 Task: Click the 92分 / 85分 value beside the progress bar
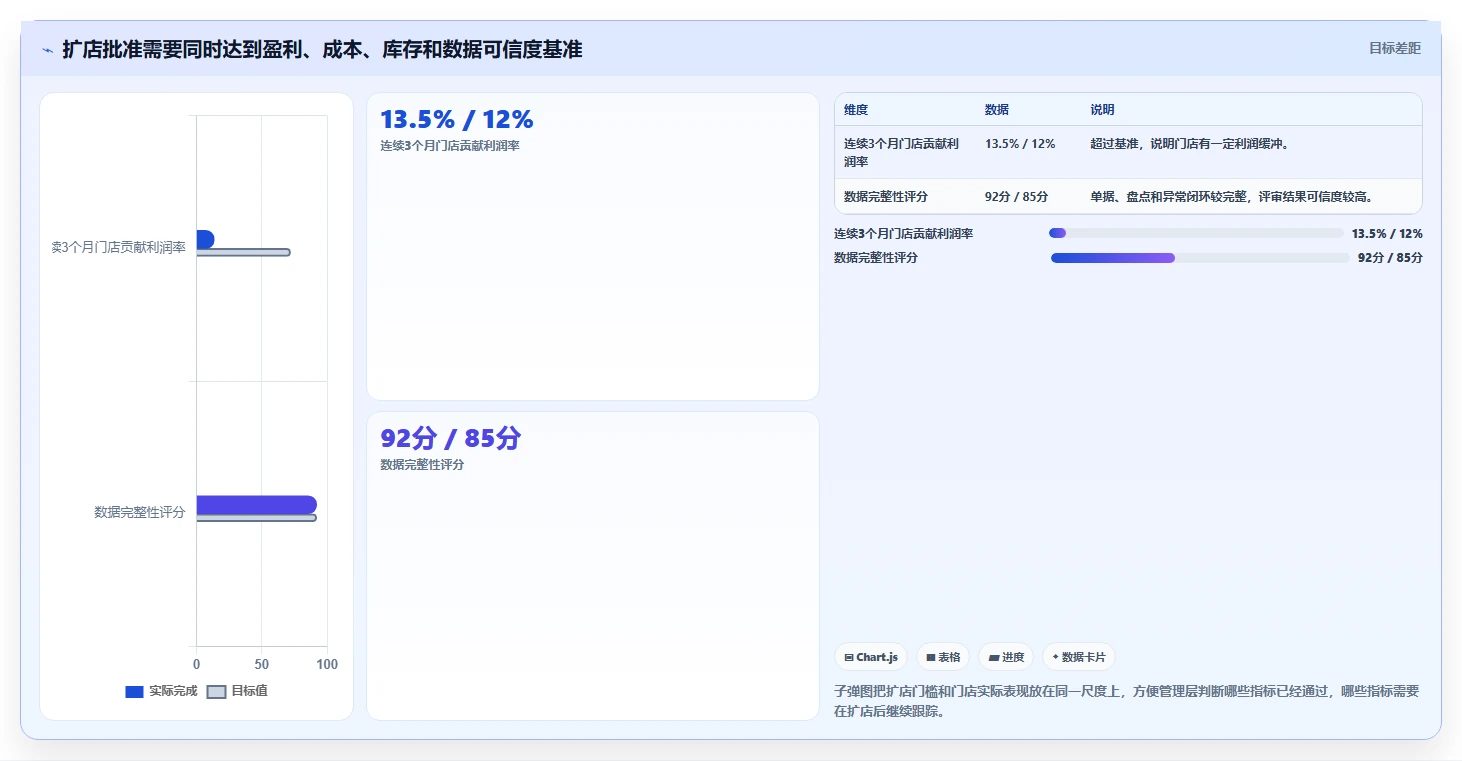point(1390,258)
